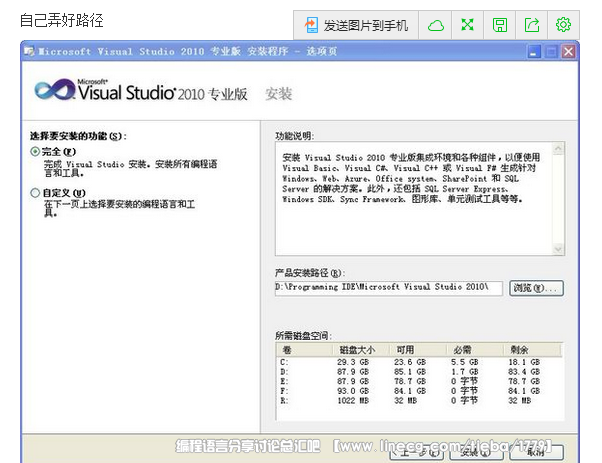The height and width of the screenshot is (463, 602).
Task: Click the 上一步 previous step button
Action: (416, 453)
